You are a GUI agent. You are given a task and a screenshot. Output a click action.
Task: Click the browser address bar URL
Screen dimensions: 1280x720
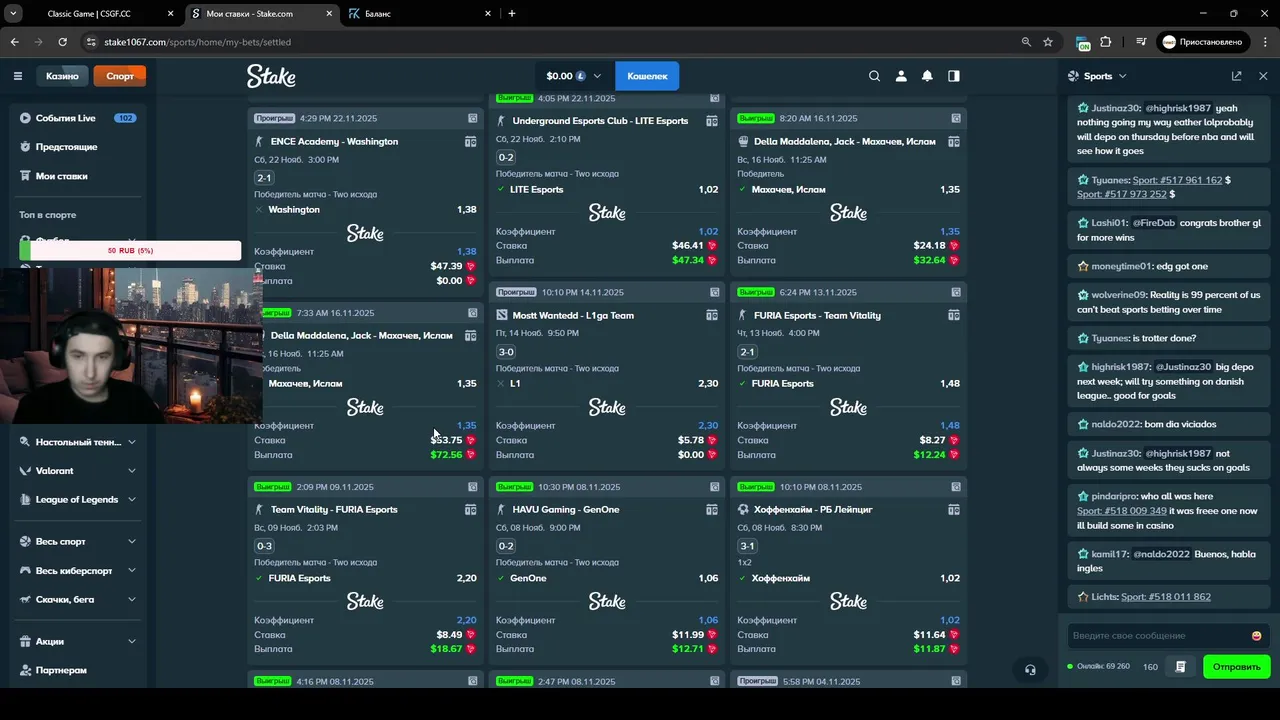pos(197,42)
